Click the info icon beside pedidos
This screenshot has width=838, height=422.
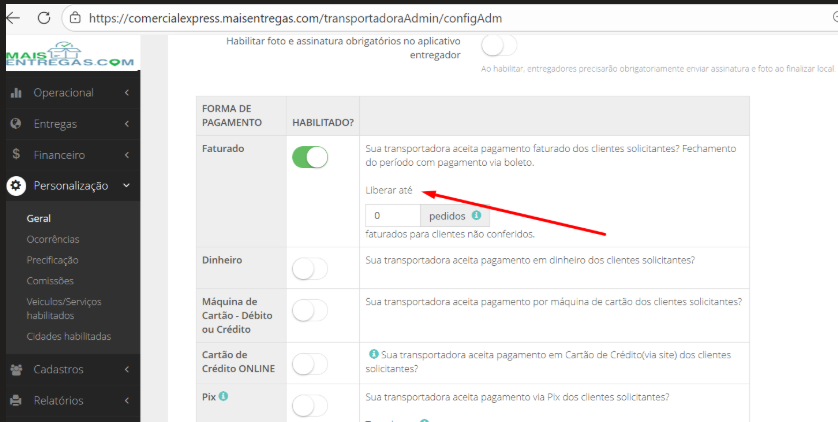coord(476,216)
